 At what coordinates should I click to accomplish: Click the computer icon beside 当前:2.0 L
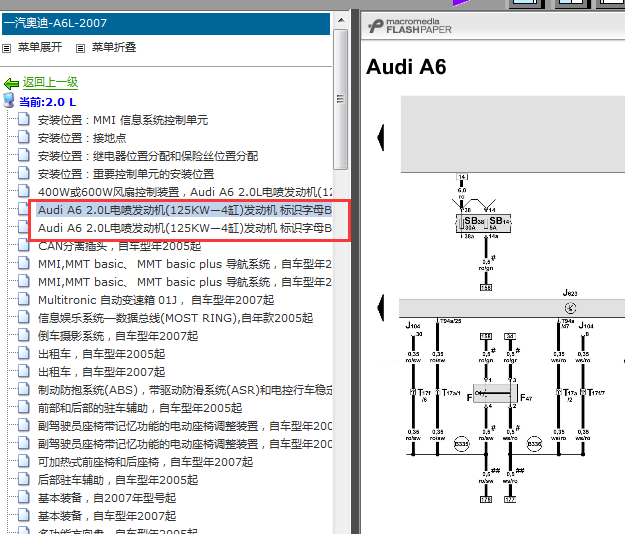click(x=9, y=101)
